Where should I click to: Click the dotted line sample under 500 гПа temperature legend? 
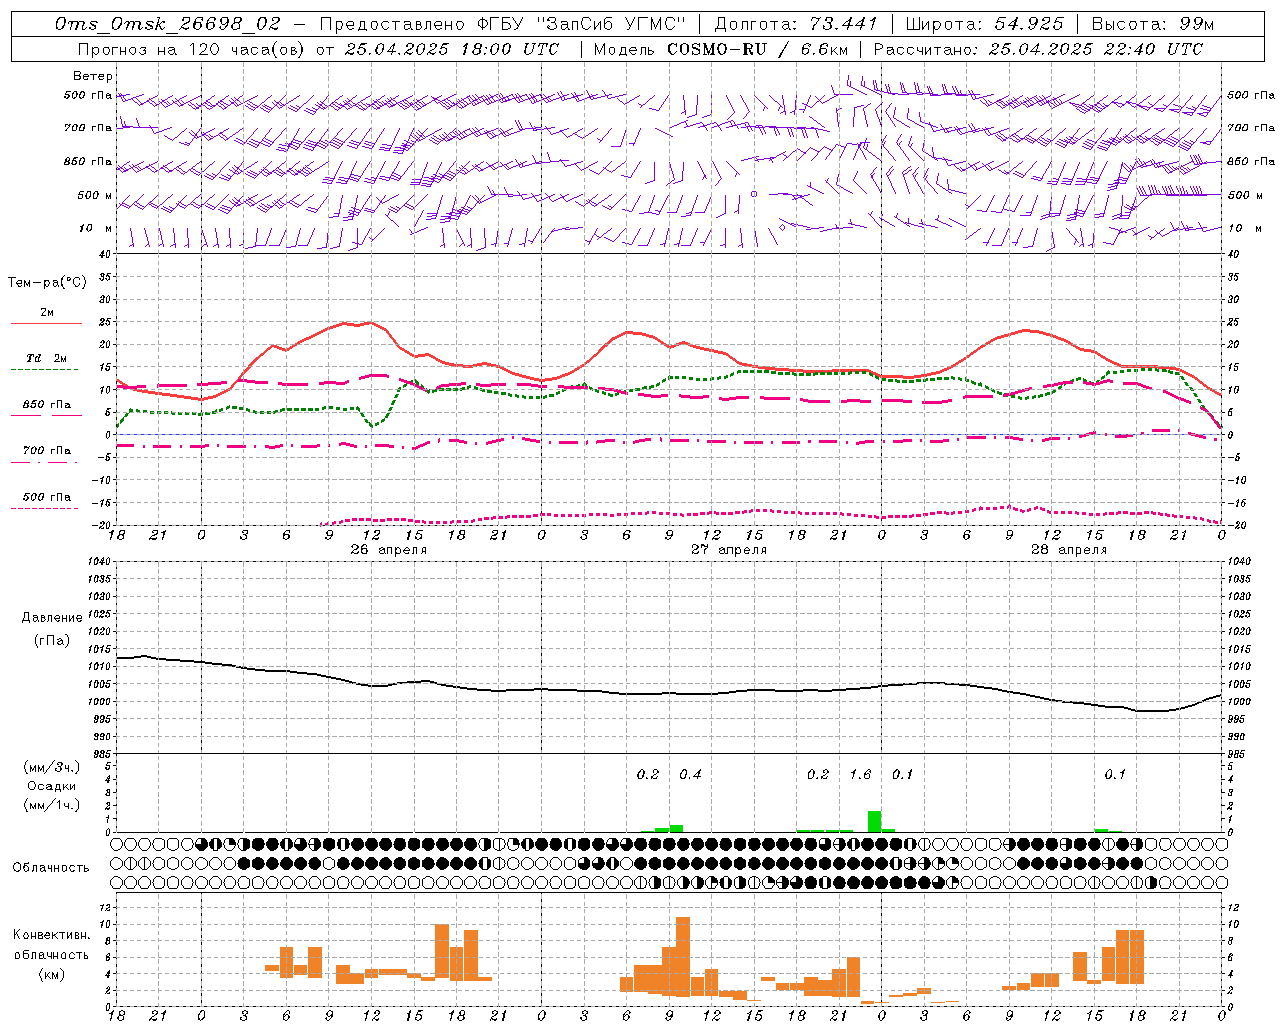[44, 508]
